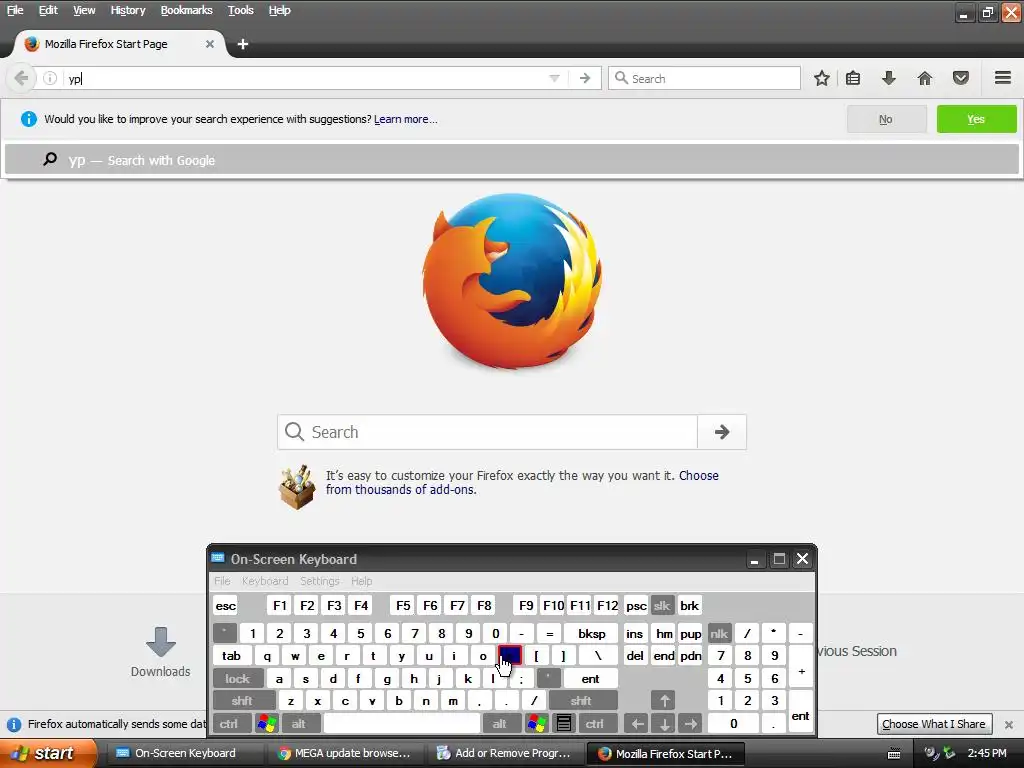This screenshot has height=768, width=1024.
Task: Click the start page Search field
Action: point(487,432)
